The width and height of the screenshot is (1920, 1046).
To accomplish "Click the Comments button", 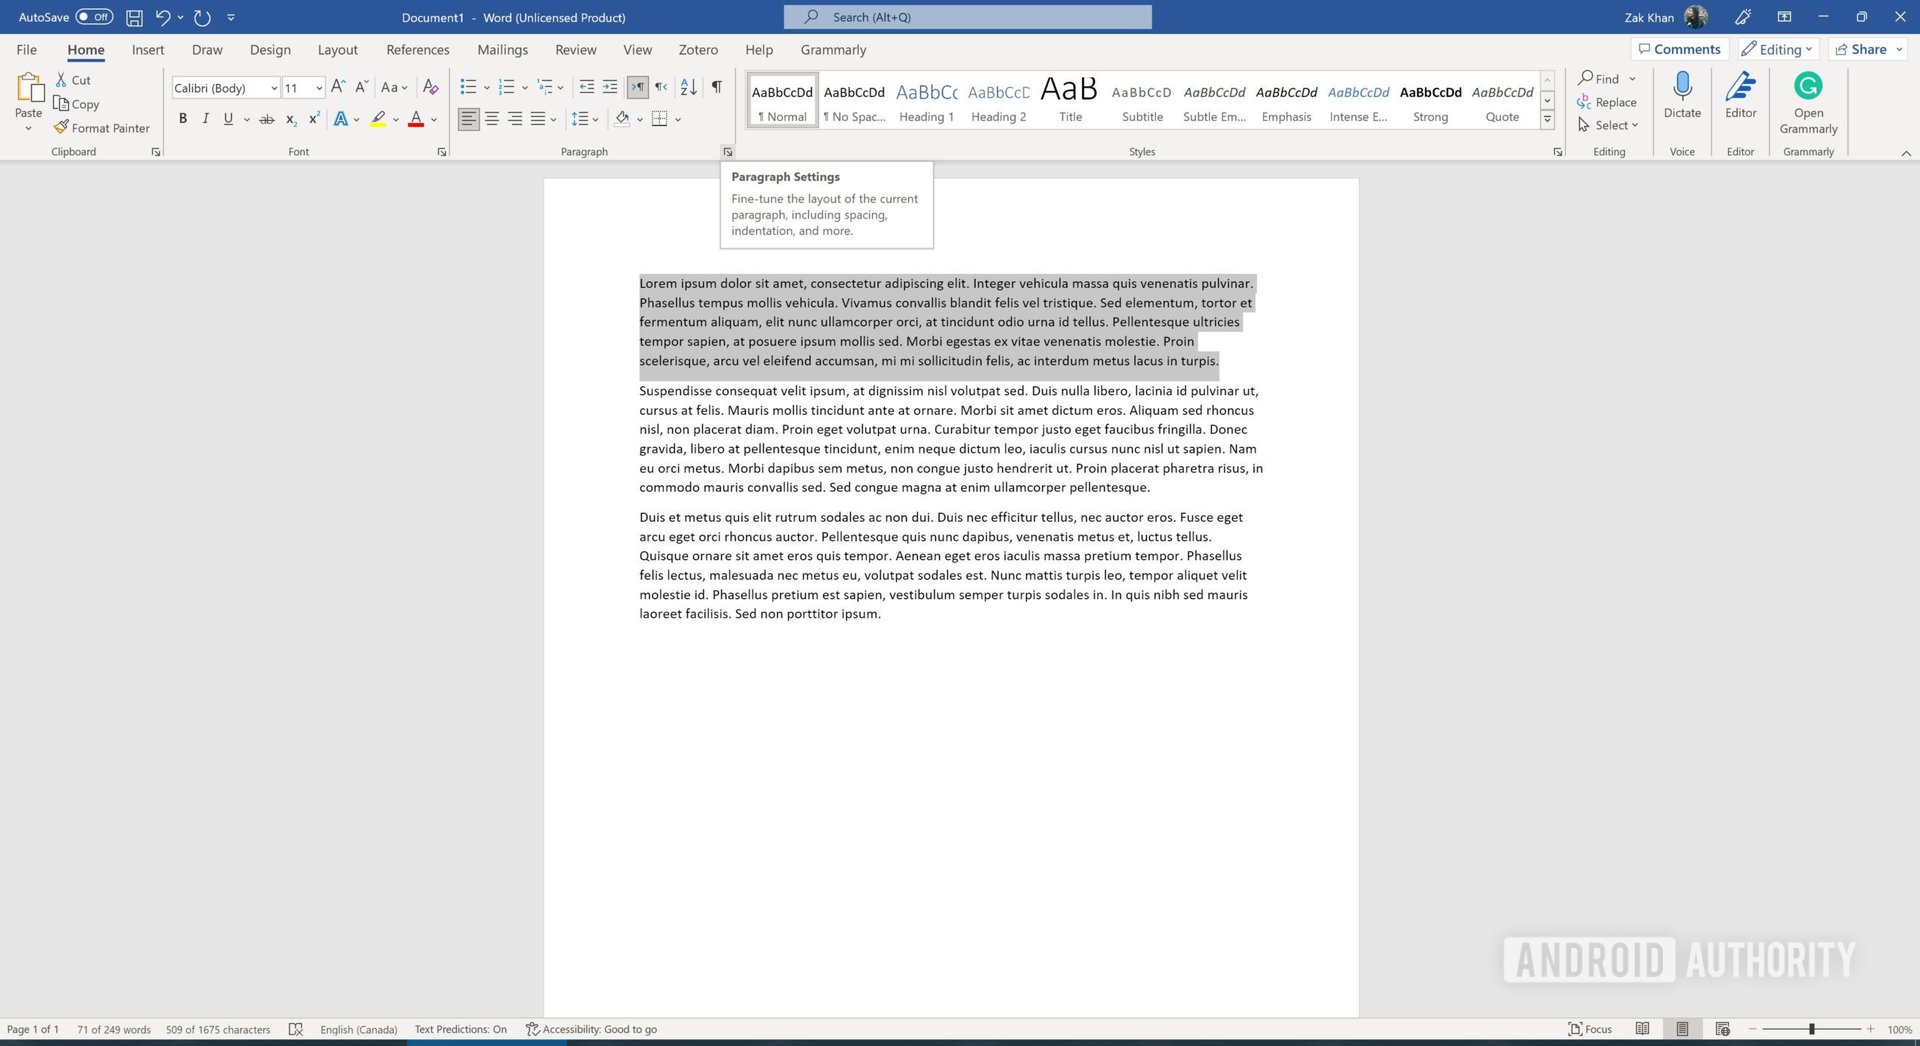I will pyautogui.click(x=1679, y=49).
